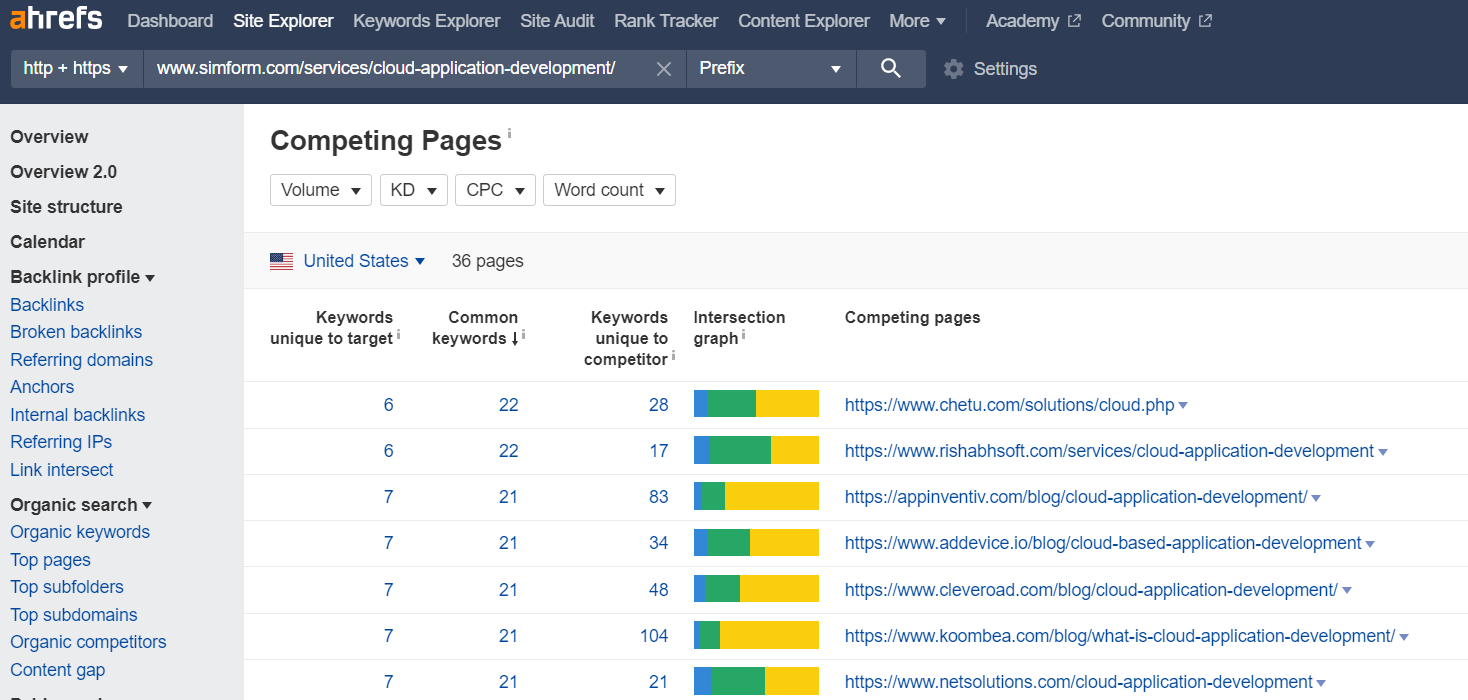
Task: Open Anchors report in sidebar
Action: coord(42,387)
